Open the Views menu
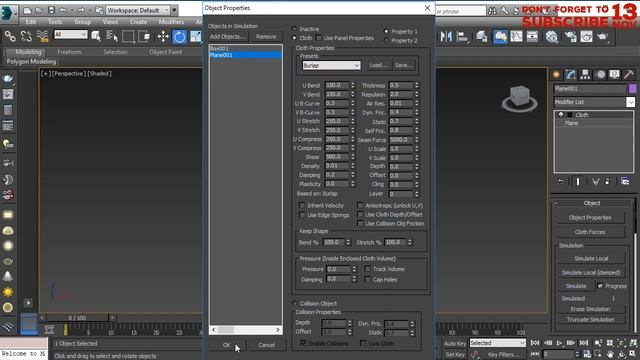Image resolution: width=640 pixels, height=360 pixels. coord(110,22)
